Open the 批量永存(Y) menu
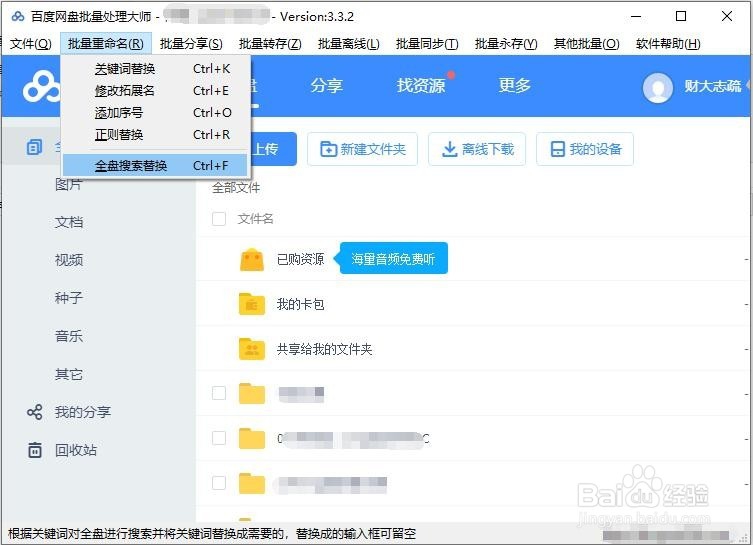Image resolution: width=753 pixels, height=545 pixels. pyautogui.click(x=506, y=44)
